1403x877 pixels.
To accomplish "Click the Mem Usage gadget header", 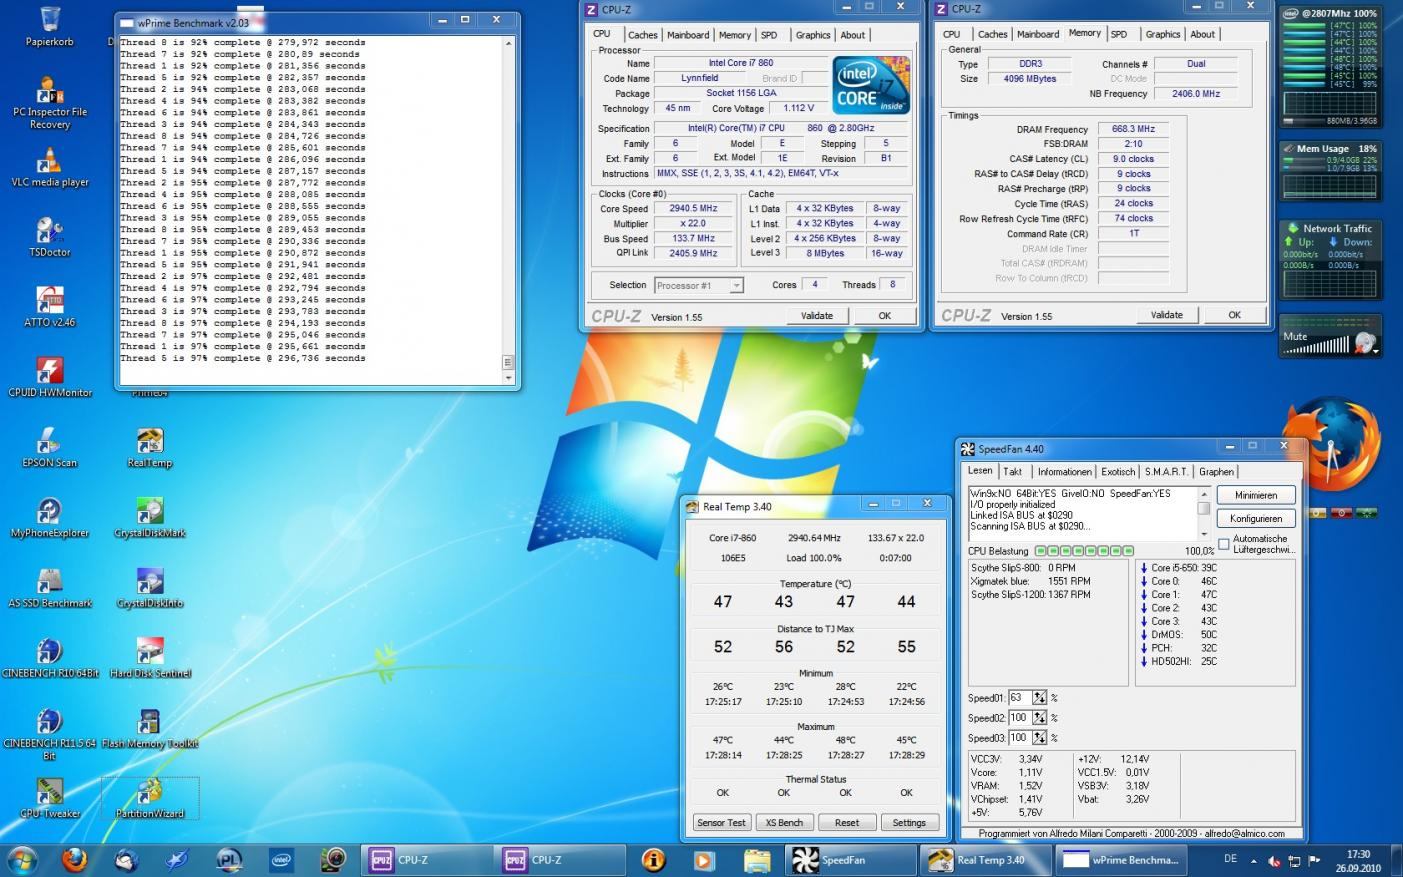I will pyautogui.click(x=1329, y=148).
